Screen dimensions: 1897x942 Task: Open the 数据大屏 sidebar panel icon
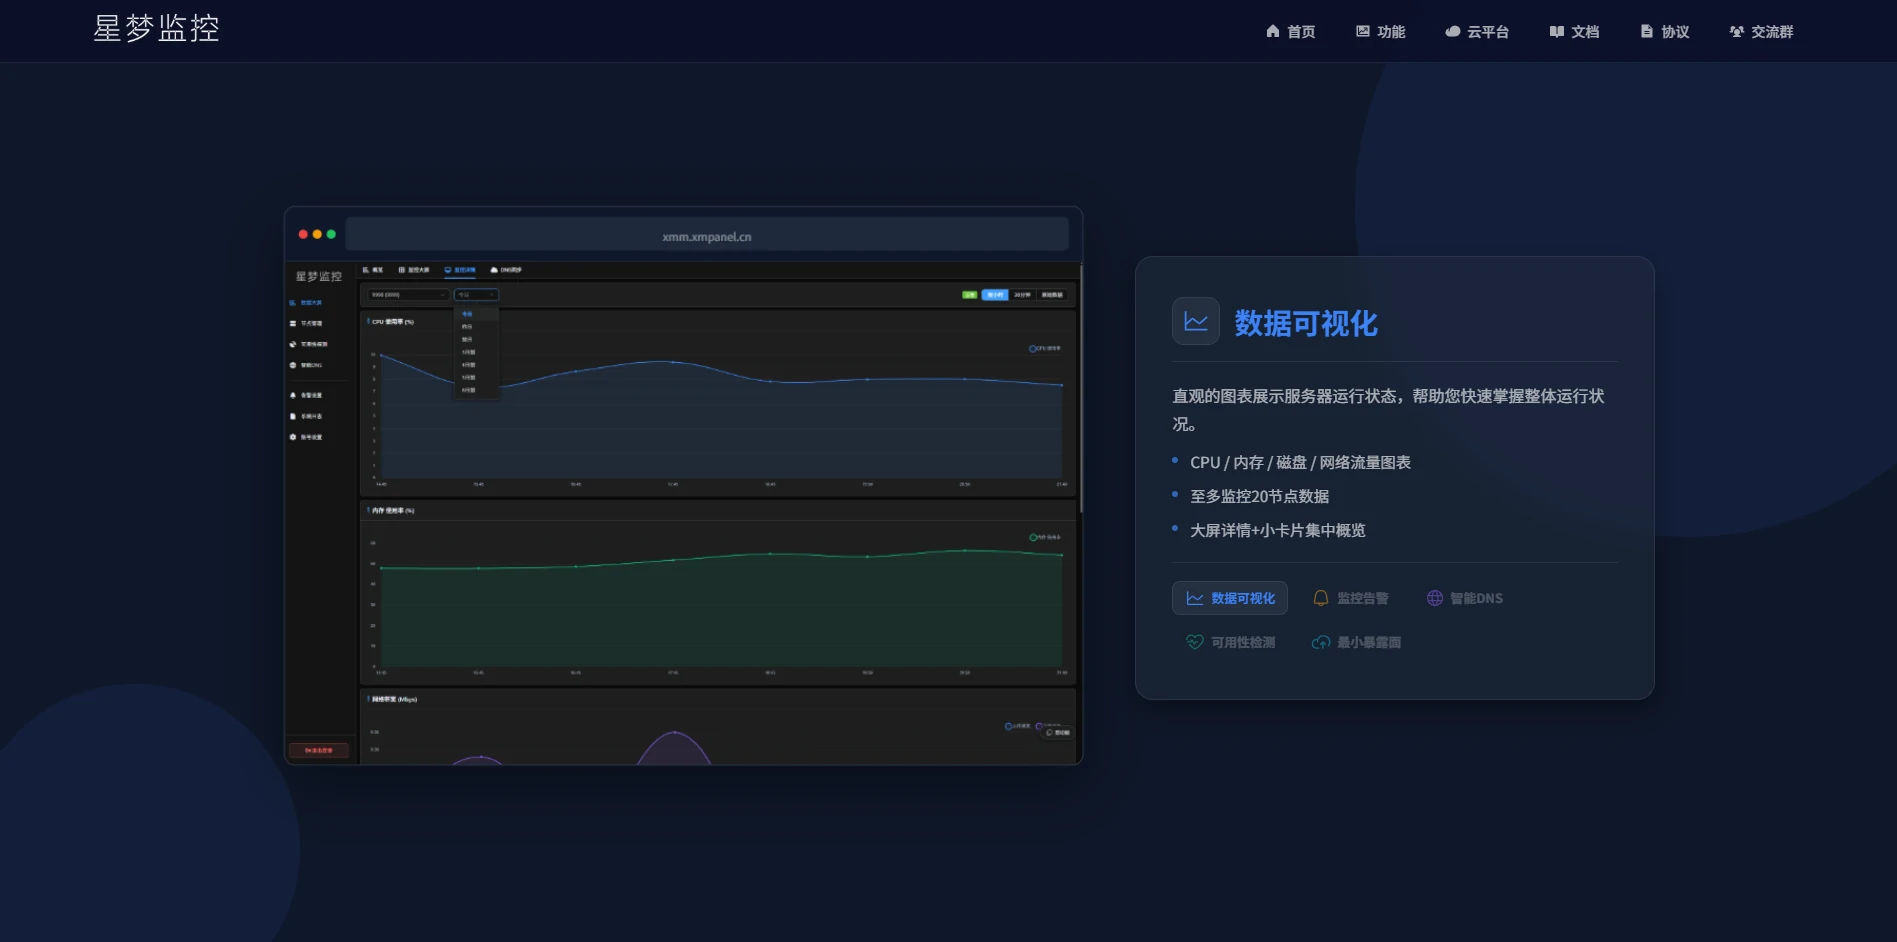tap(293, 303)
